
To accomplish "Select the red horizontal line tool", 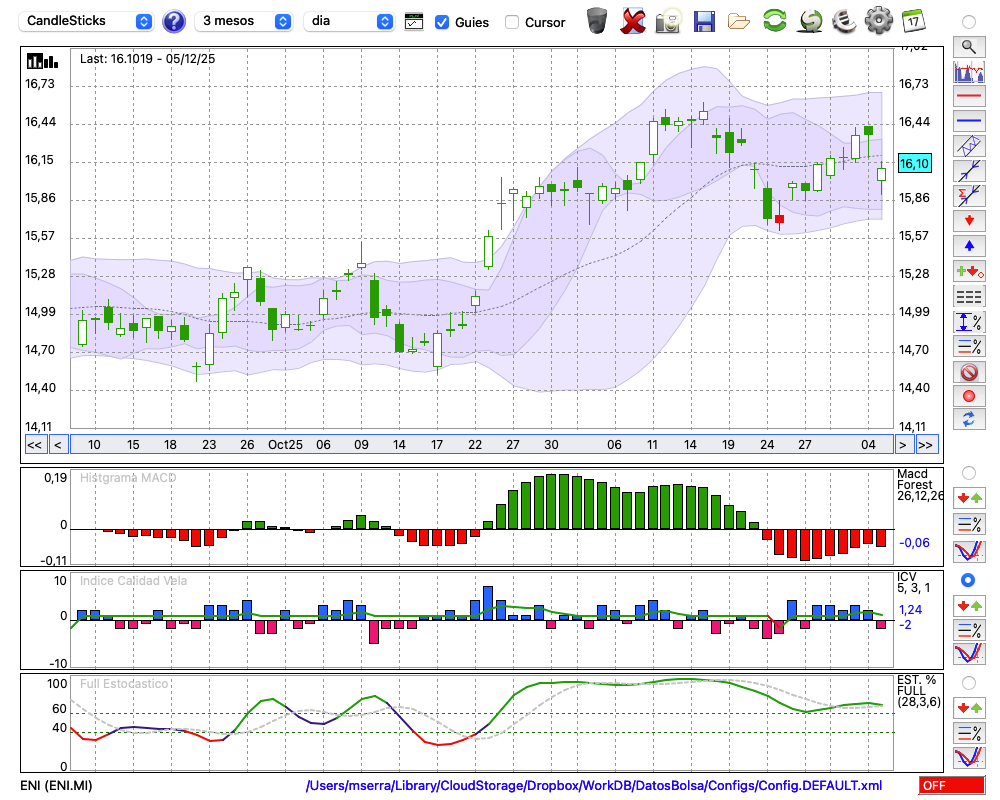I will (968, 97).
